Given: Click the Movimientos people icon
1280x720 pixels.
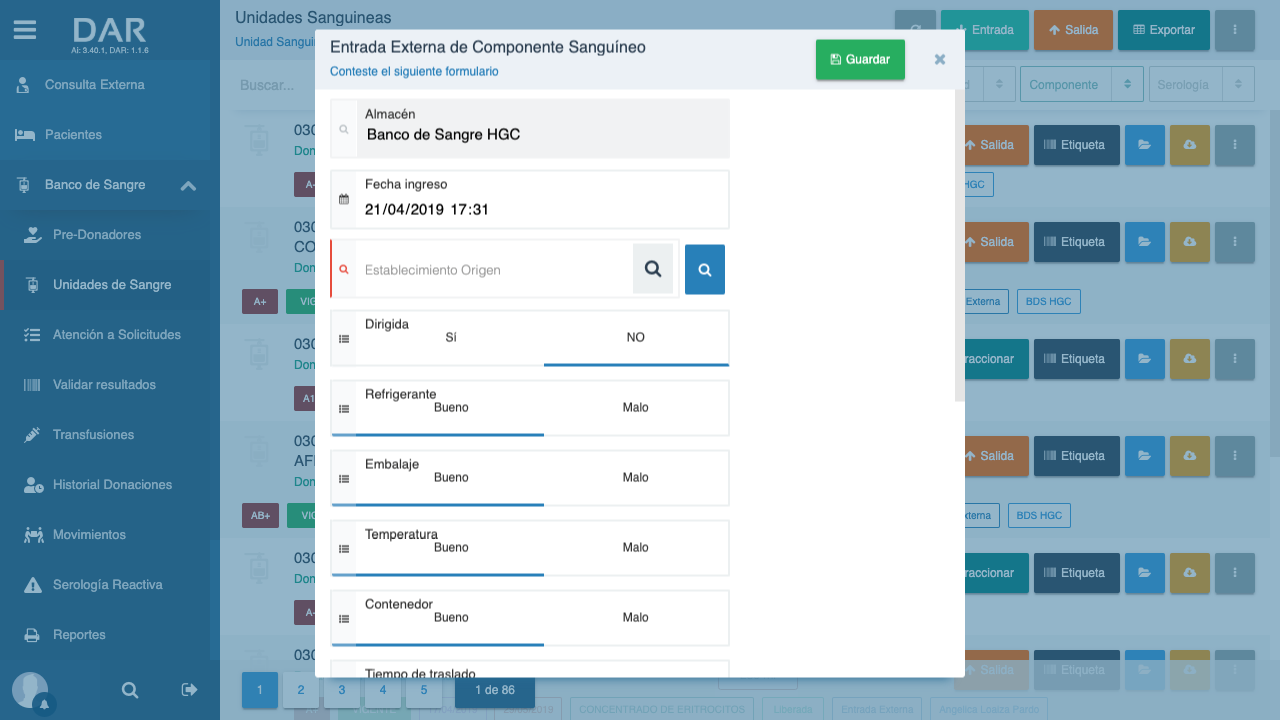Looking at the screenshot, I should coord(33,535).
